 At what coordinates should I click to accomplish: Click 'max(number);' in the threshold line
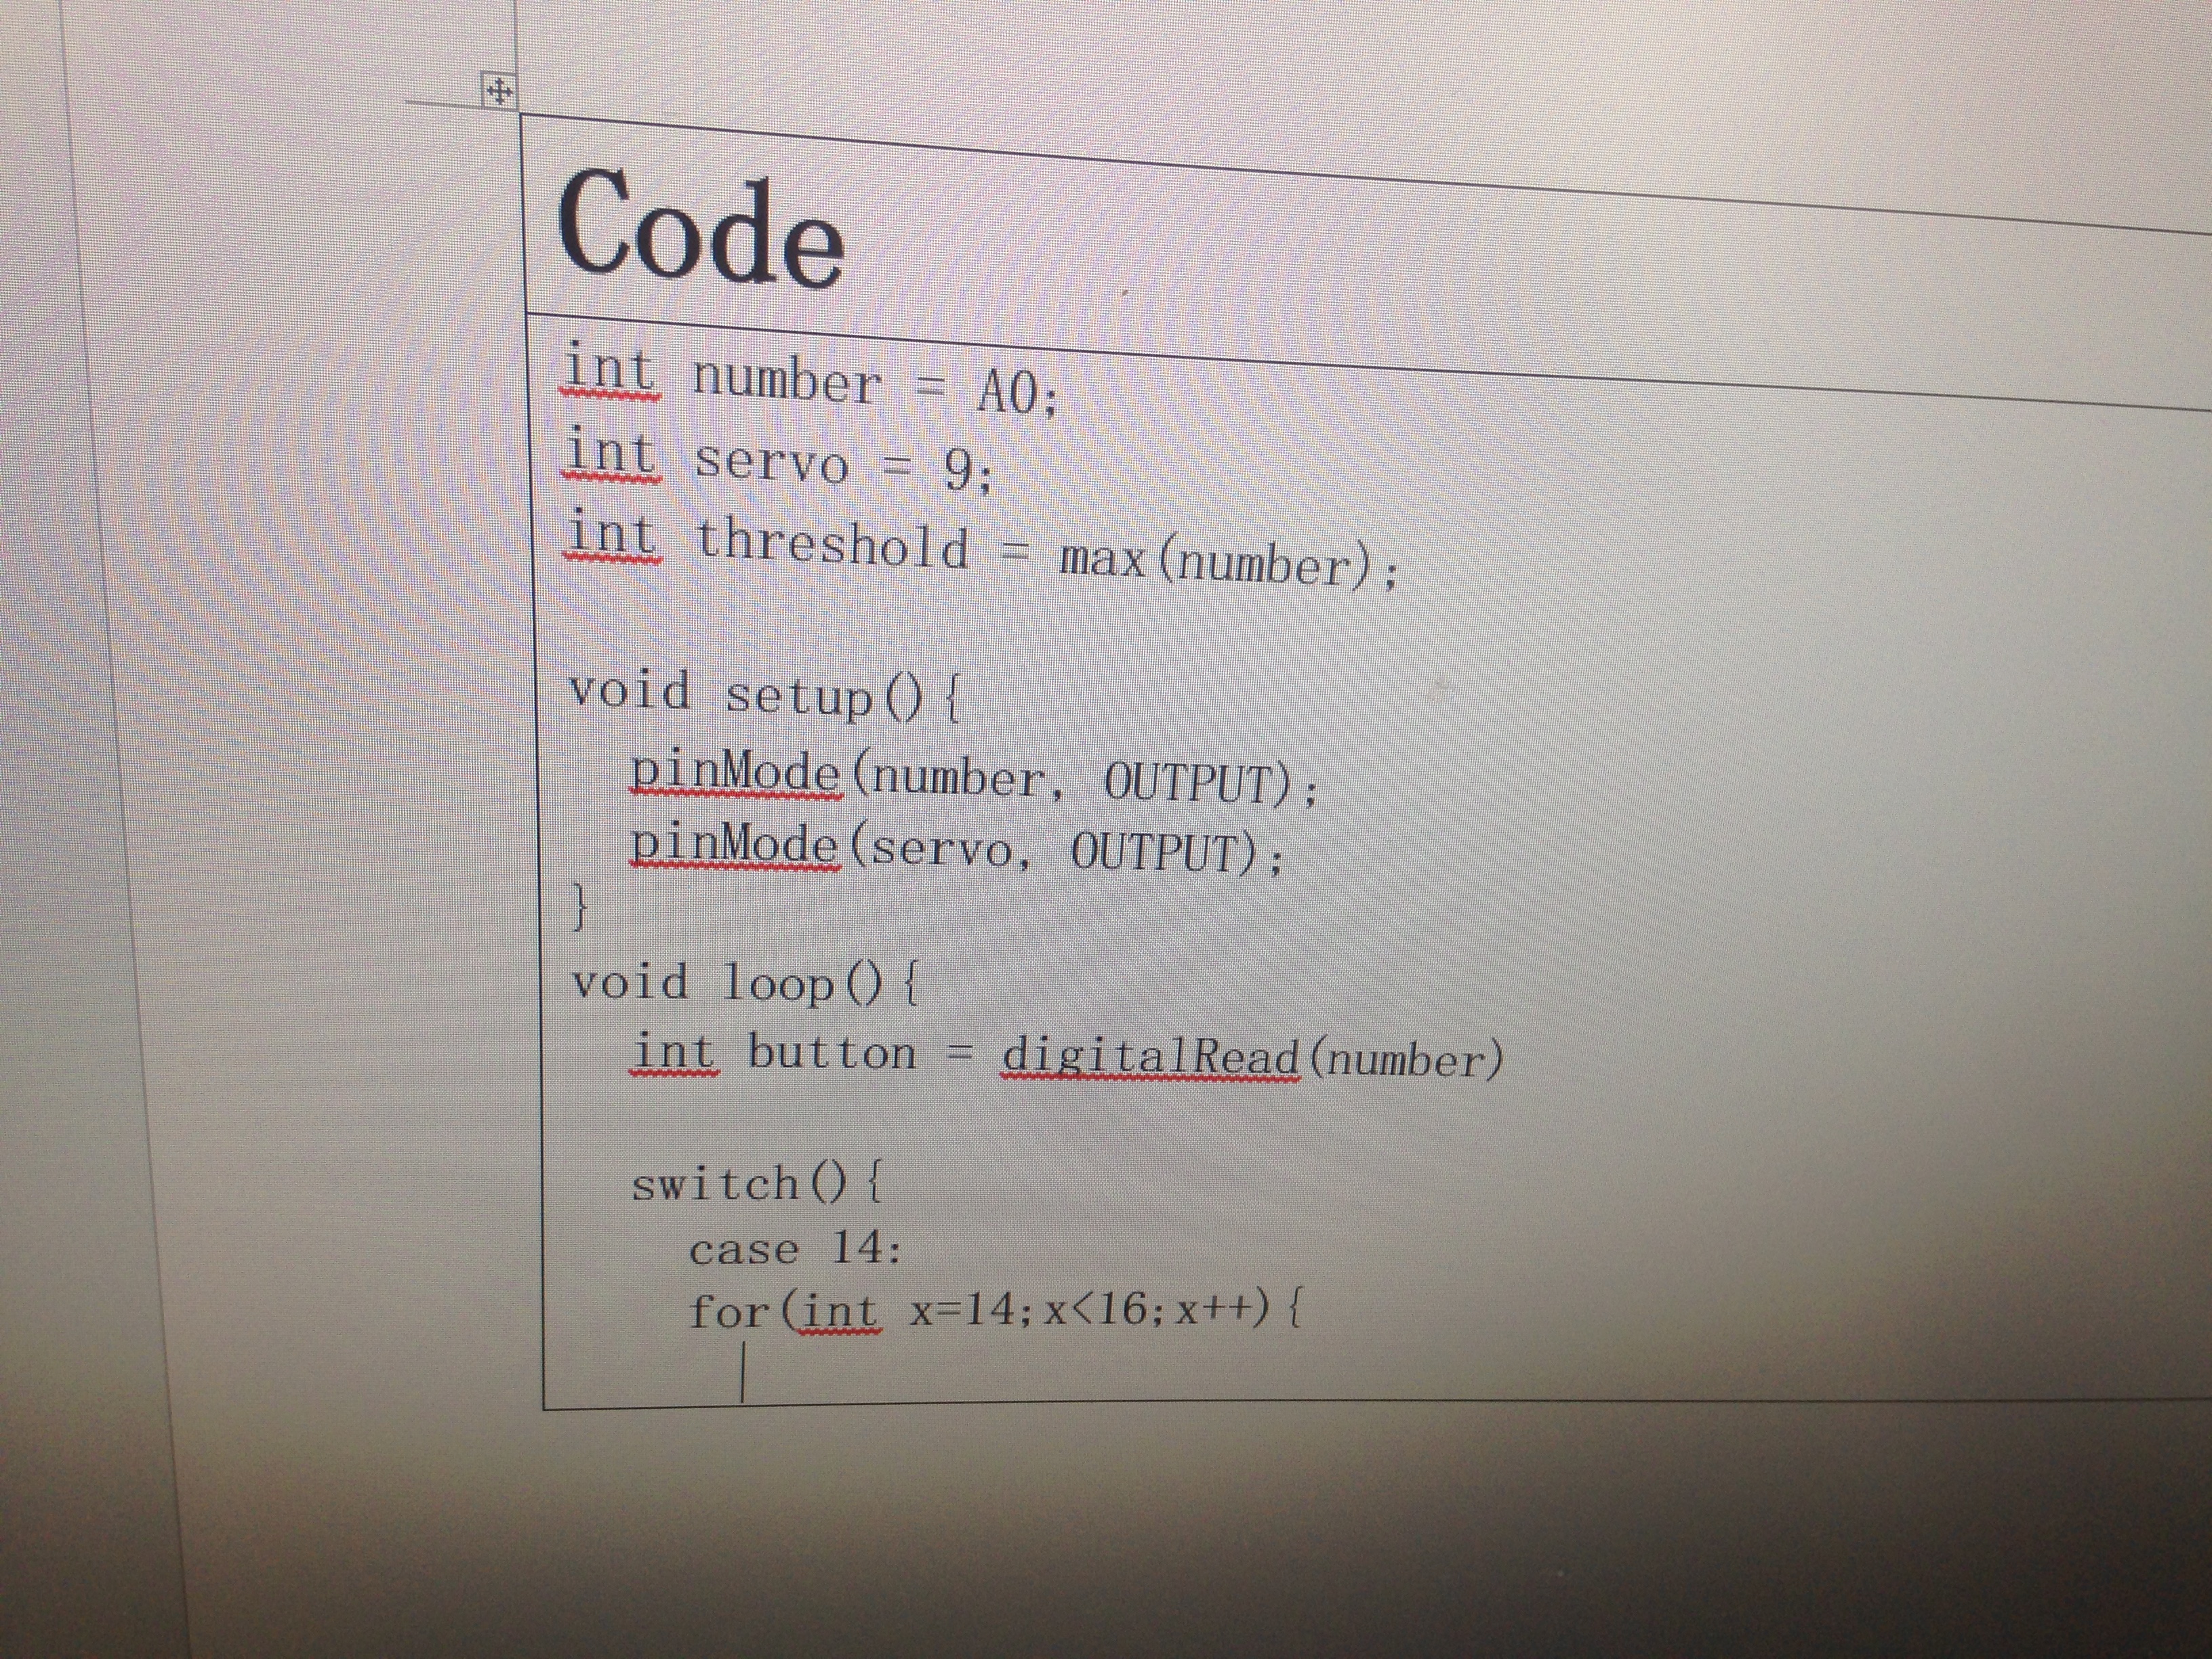1227,562
